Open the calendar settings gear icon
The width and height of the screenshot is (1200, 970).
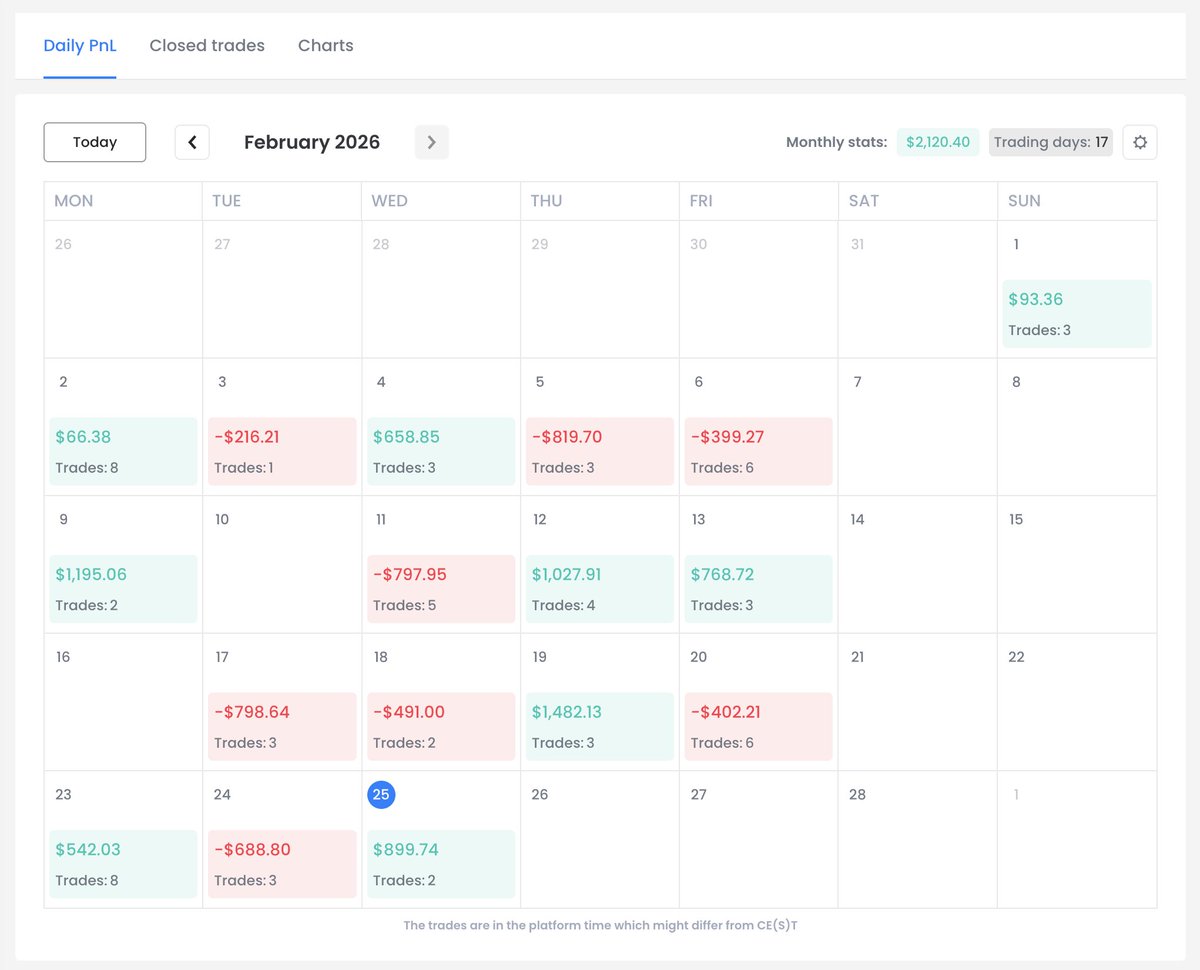click(x=1139, y=142)
